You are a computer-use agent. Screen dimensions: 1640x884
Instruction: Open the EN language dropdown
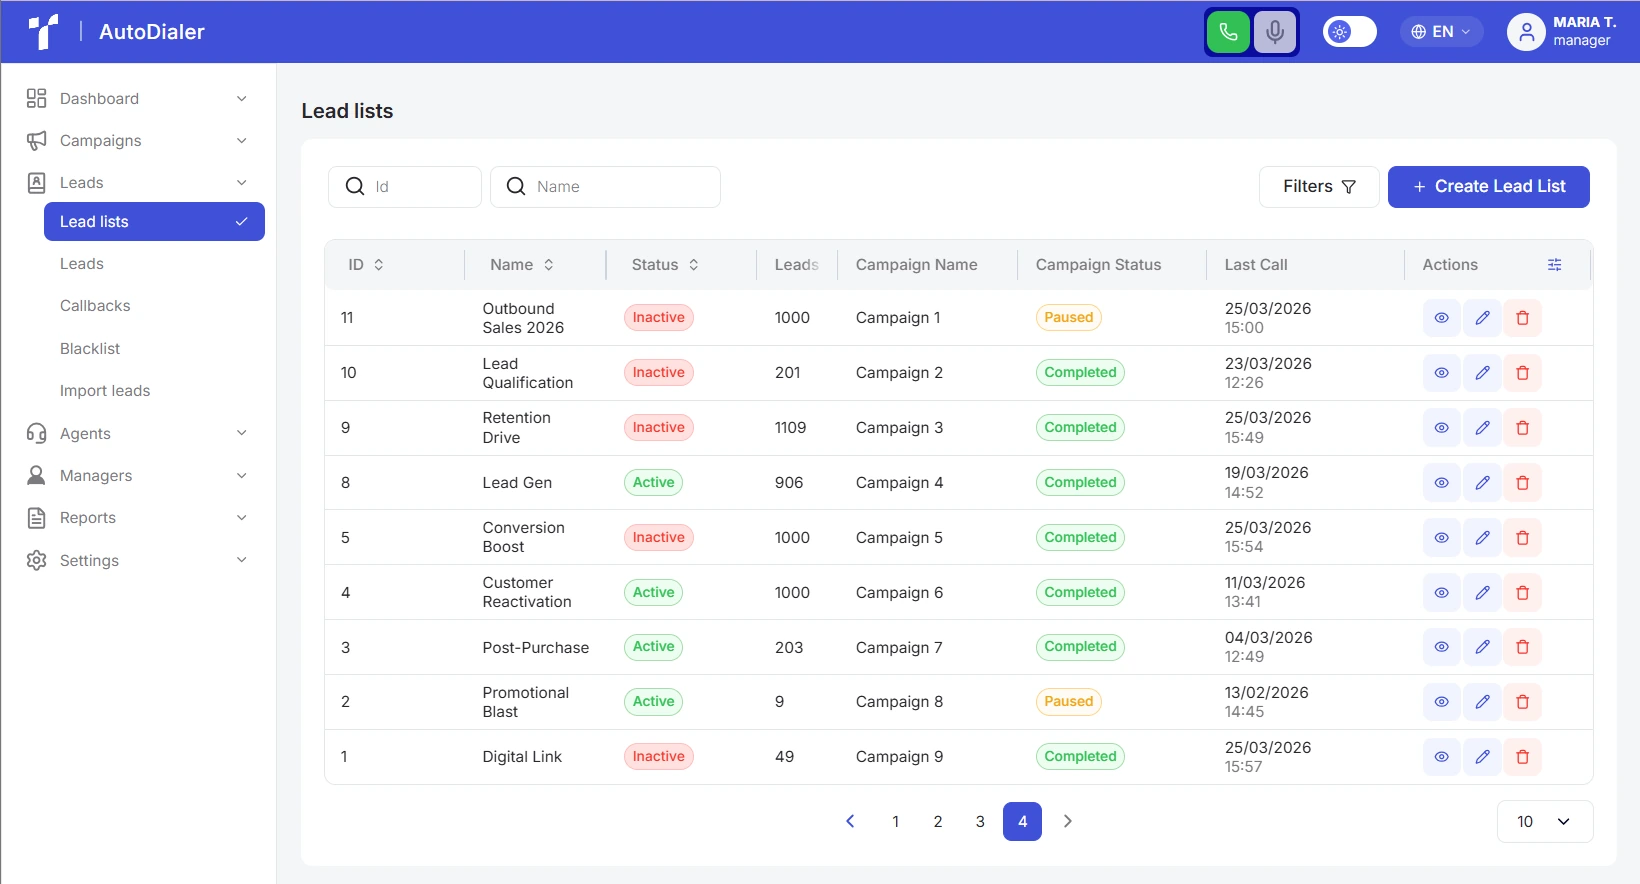pyautogui.click(x=1441, y=32)
